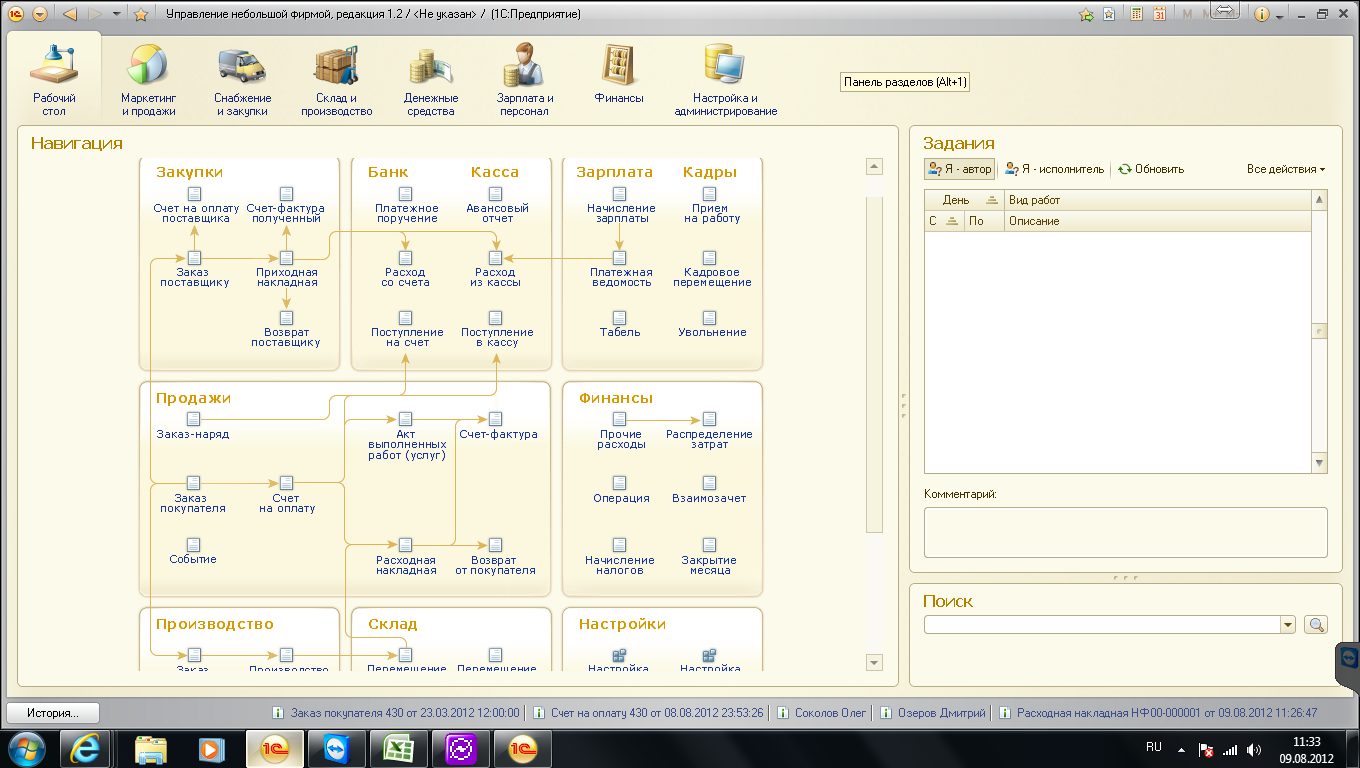Click the navigation panel's scroll down arrow
This screenshot has height=768, width=1360.
click(x=874, y=662)
